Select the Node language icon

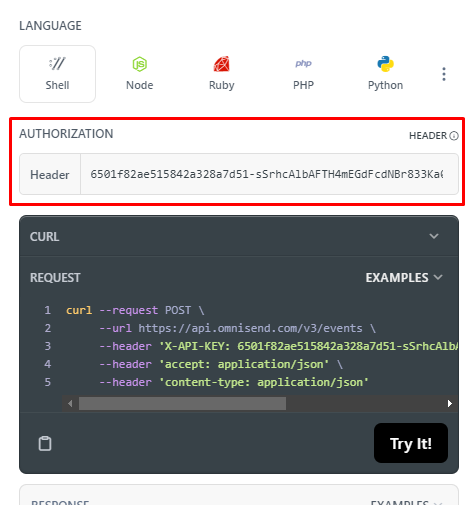pos(140,64)
